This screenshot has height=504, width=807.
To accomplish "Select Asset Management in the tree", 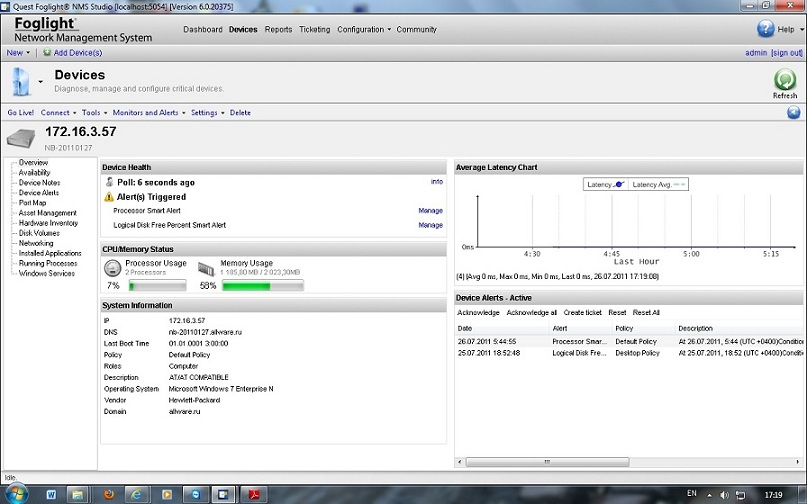I will point(47,213).
